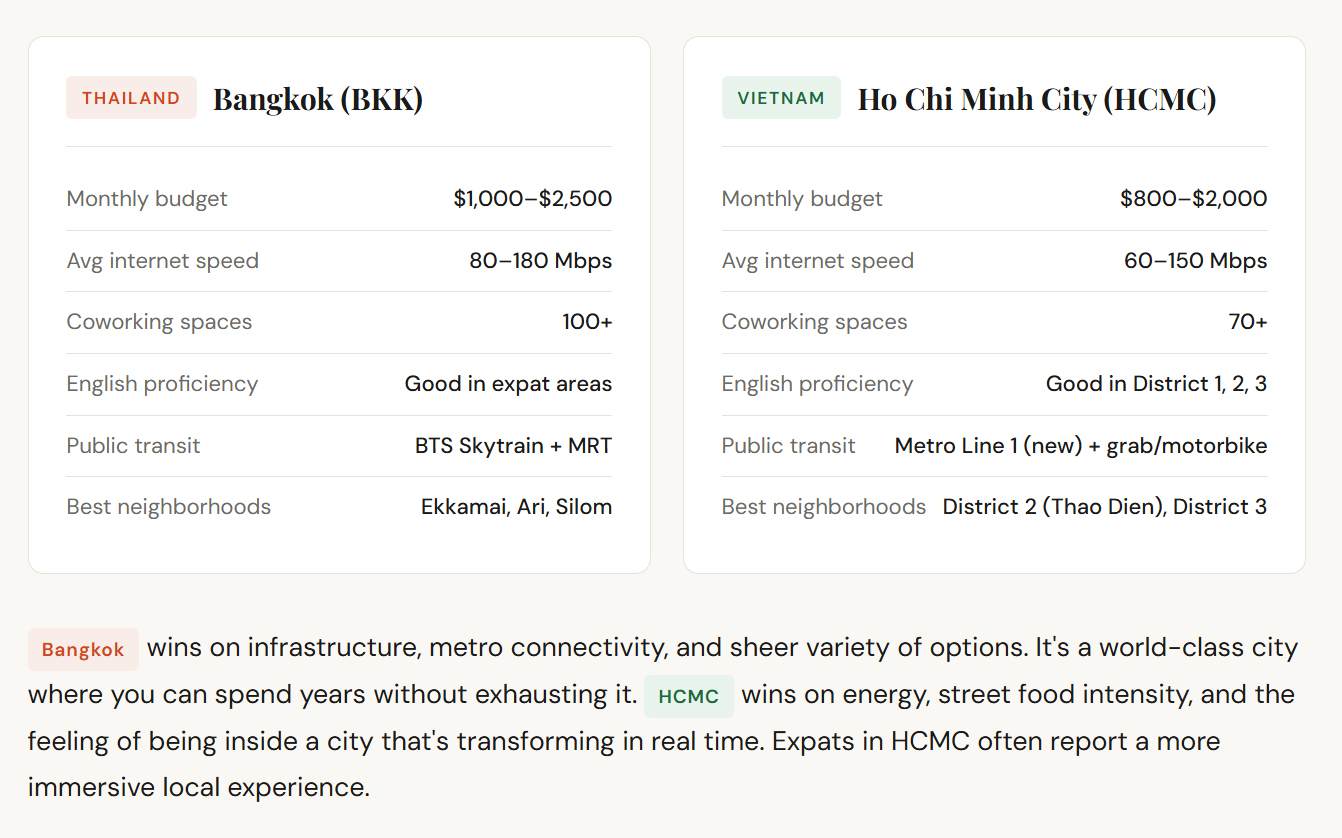Click the VIETNAM country badge
Screen dimensions: 1342x838
pyautogui.click(x=781, y=98)
